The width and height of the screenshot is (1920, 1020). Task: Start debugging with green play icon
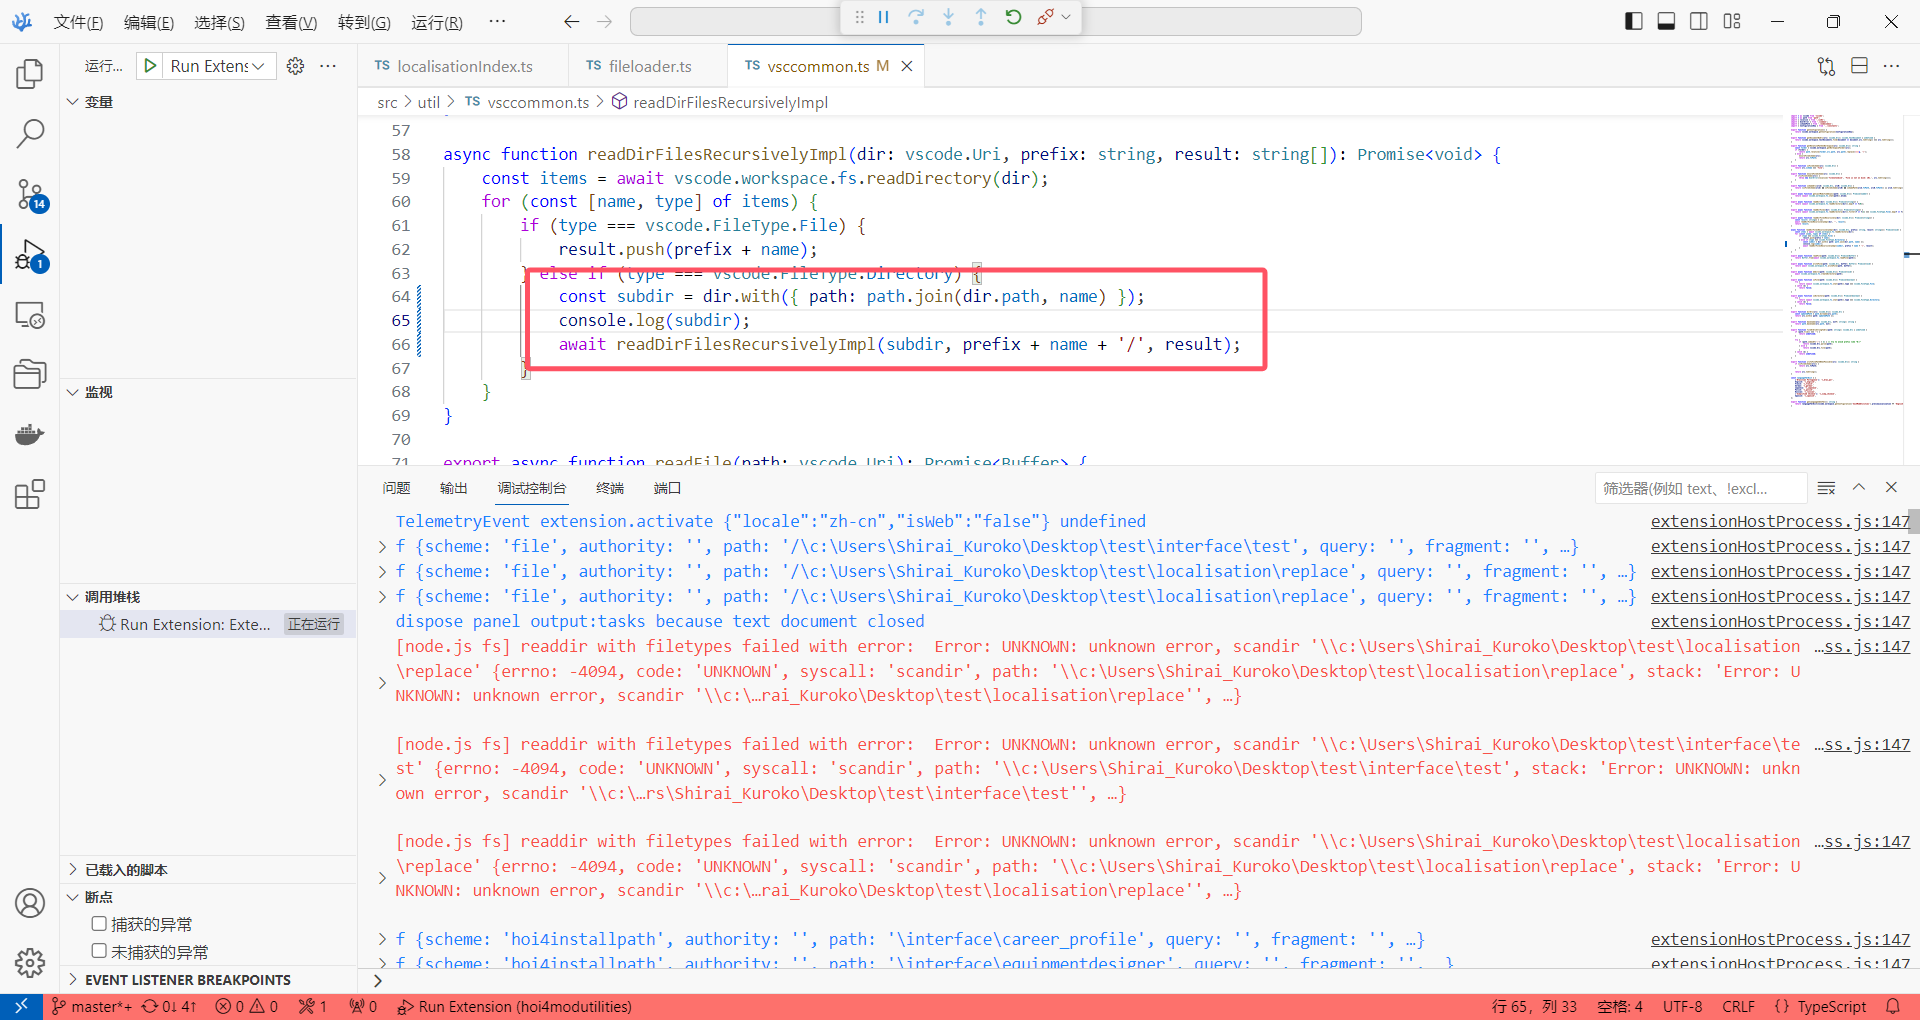pos(150,66)
